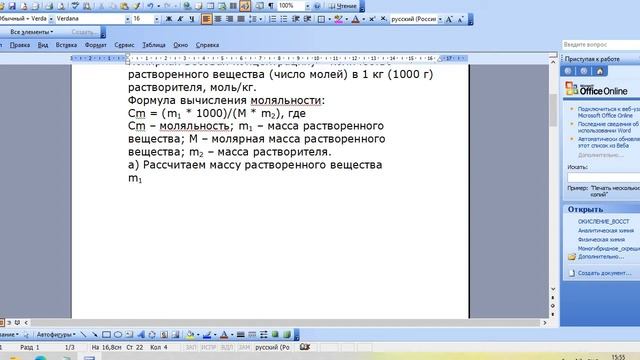Image resolution: width=640 pixels, height=360 pixels.
Task: Click the Increase Indent icon
Action: click(x=307, y=19)
